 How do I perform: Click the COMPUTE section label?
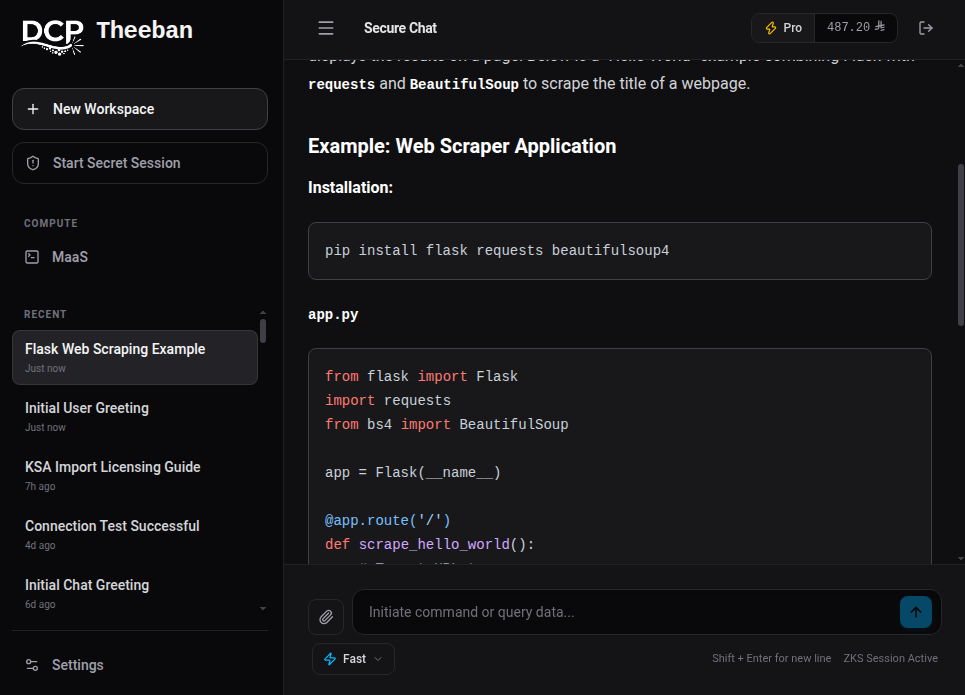pyautogui.click(x=50, y=223)
